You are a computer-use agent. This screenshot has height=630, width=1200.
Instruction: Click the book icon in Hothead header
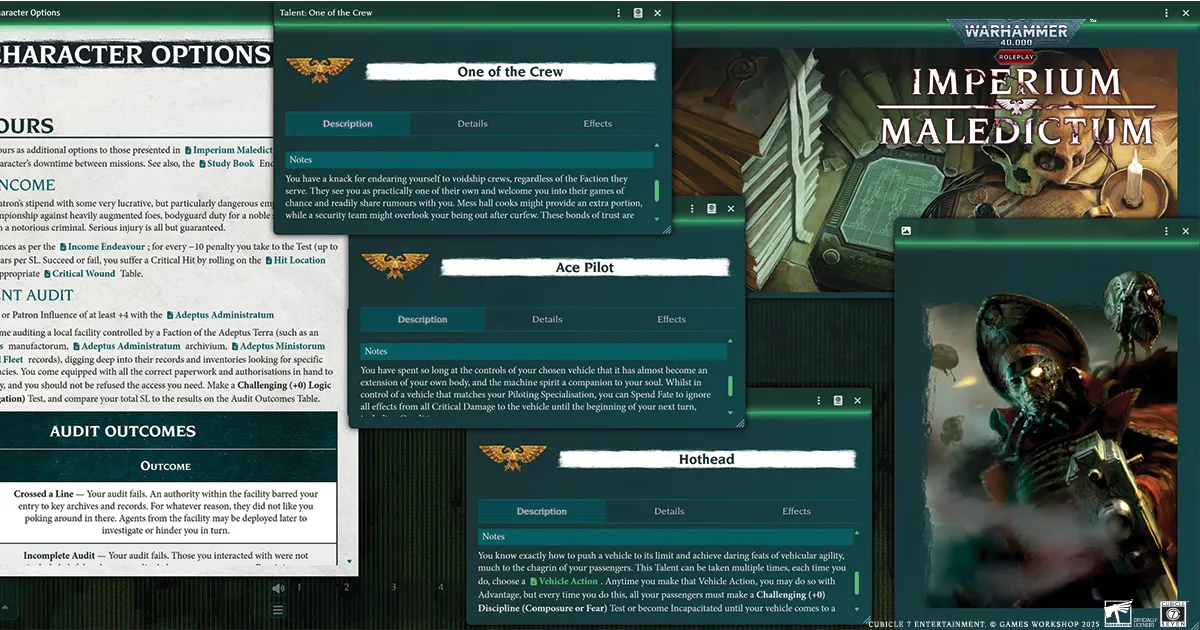838,400
